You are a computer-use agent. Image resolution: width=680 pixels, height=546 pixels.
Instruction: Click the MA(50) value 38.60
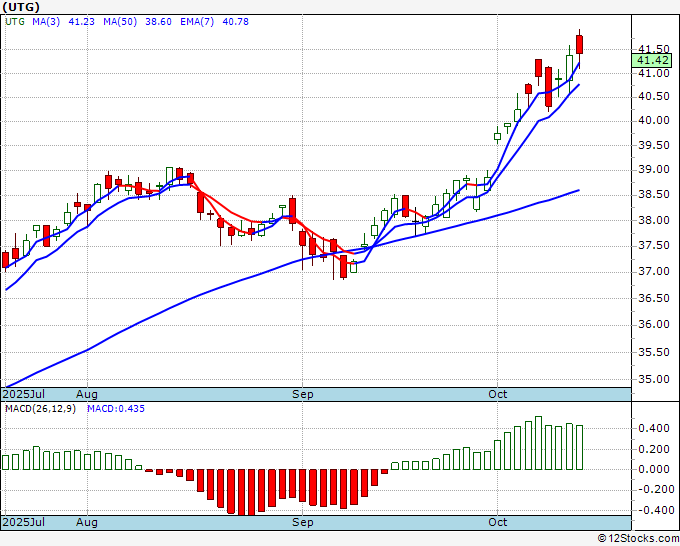[158, 22]
